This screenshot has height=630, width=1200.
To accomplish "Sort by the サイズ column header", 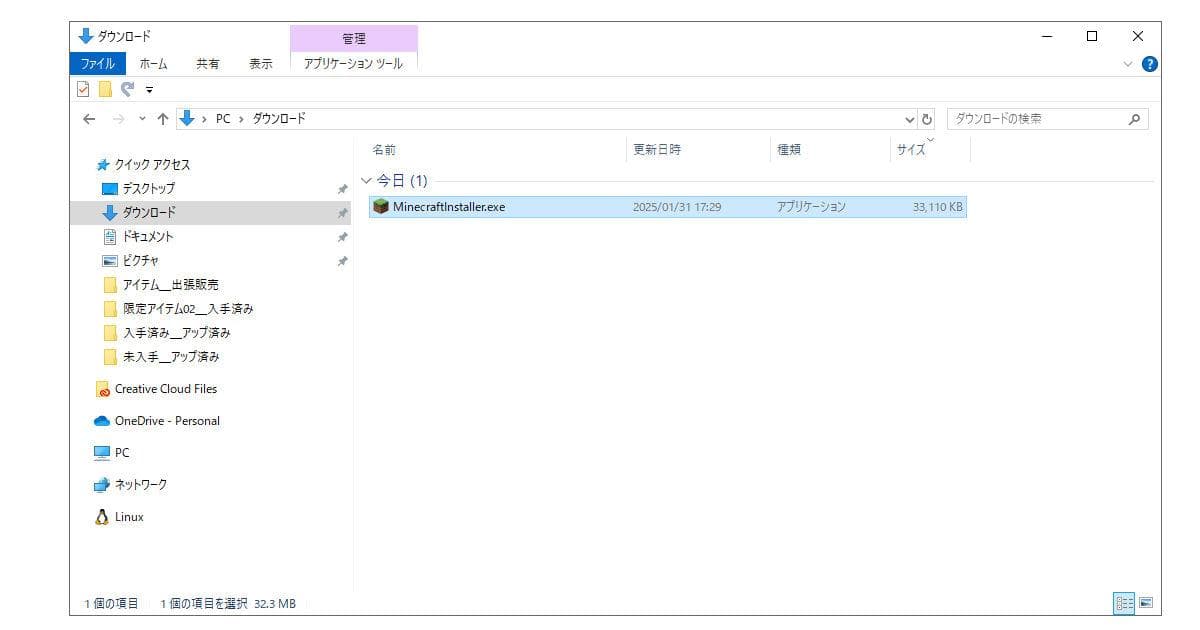I will tap(911, 149).
